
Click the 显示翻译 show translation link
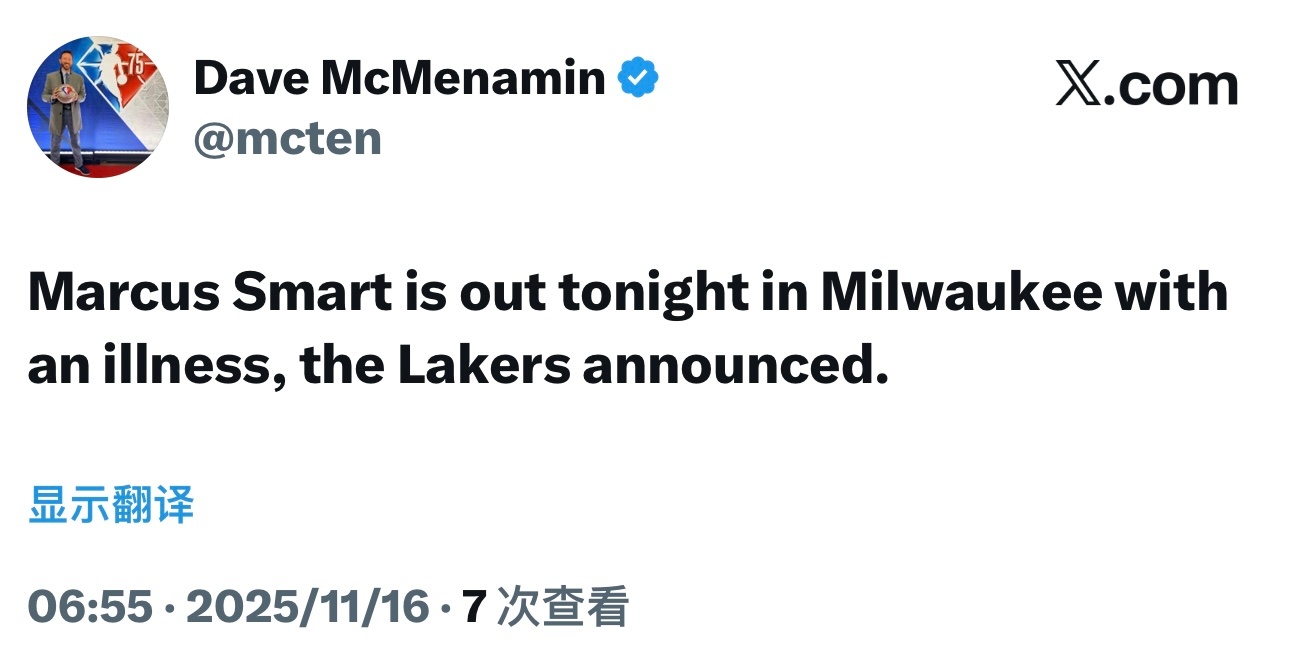click(x=111, y=505)
